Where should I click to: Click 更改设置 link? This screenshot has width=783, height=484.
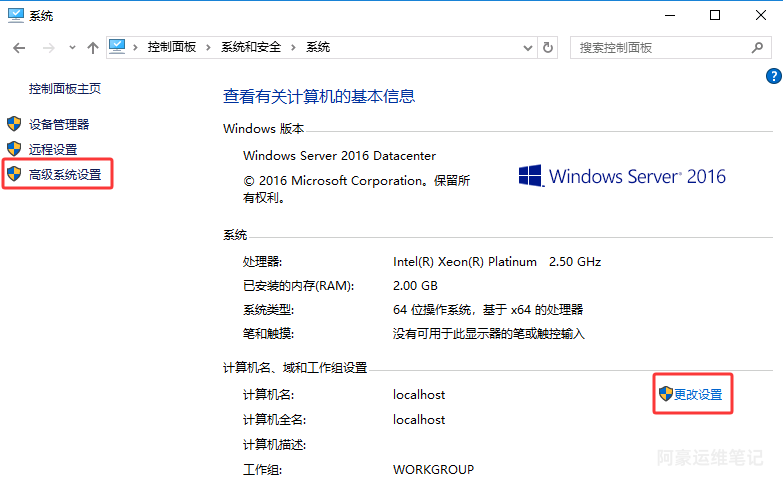698,395
